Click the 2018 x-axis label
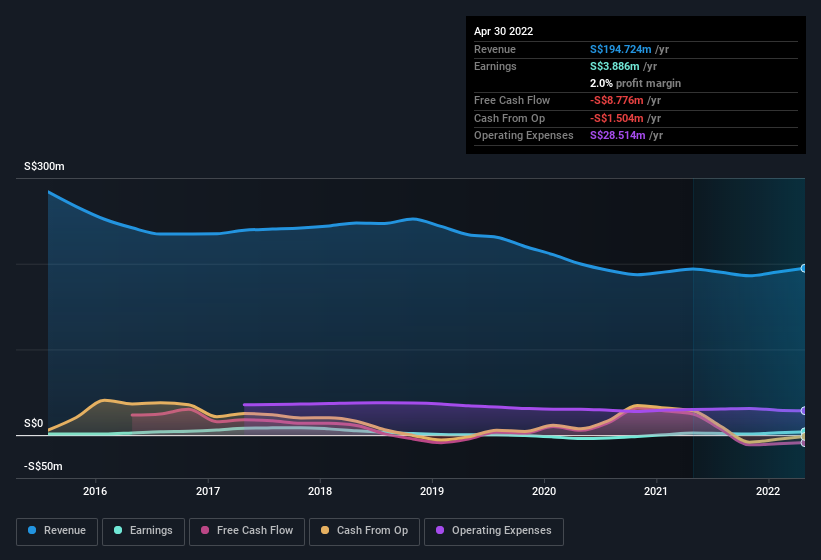This screenshot has height=560, width=821. click(x=320, y=491)
